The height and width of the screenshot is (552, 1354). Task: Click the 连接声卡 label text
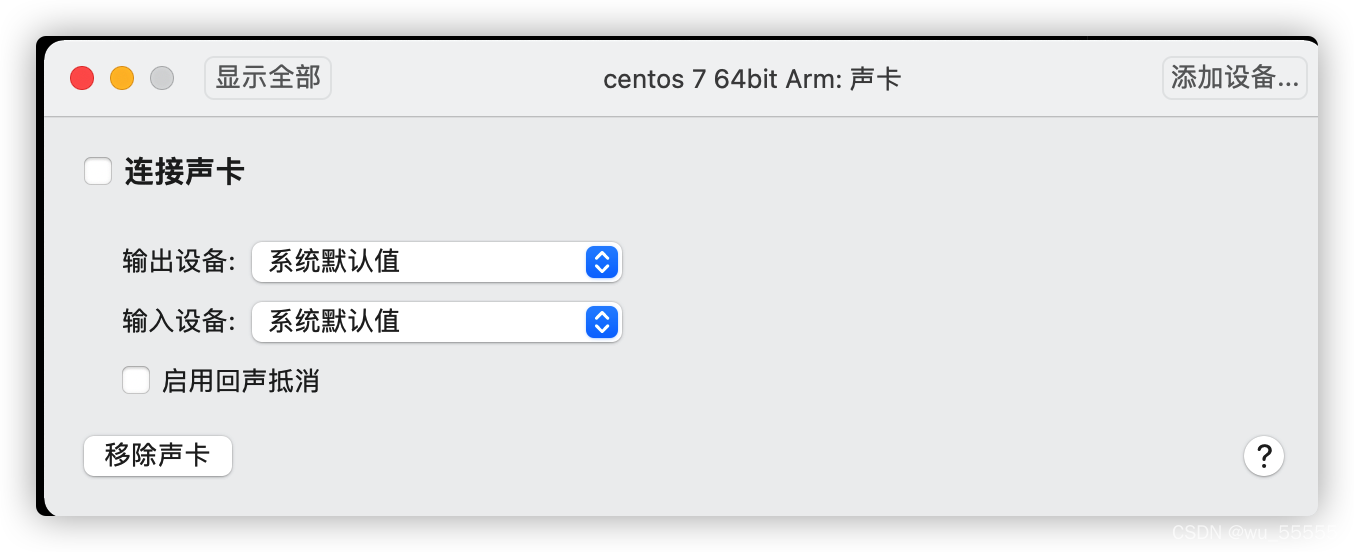(x=184, y=172)
